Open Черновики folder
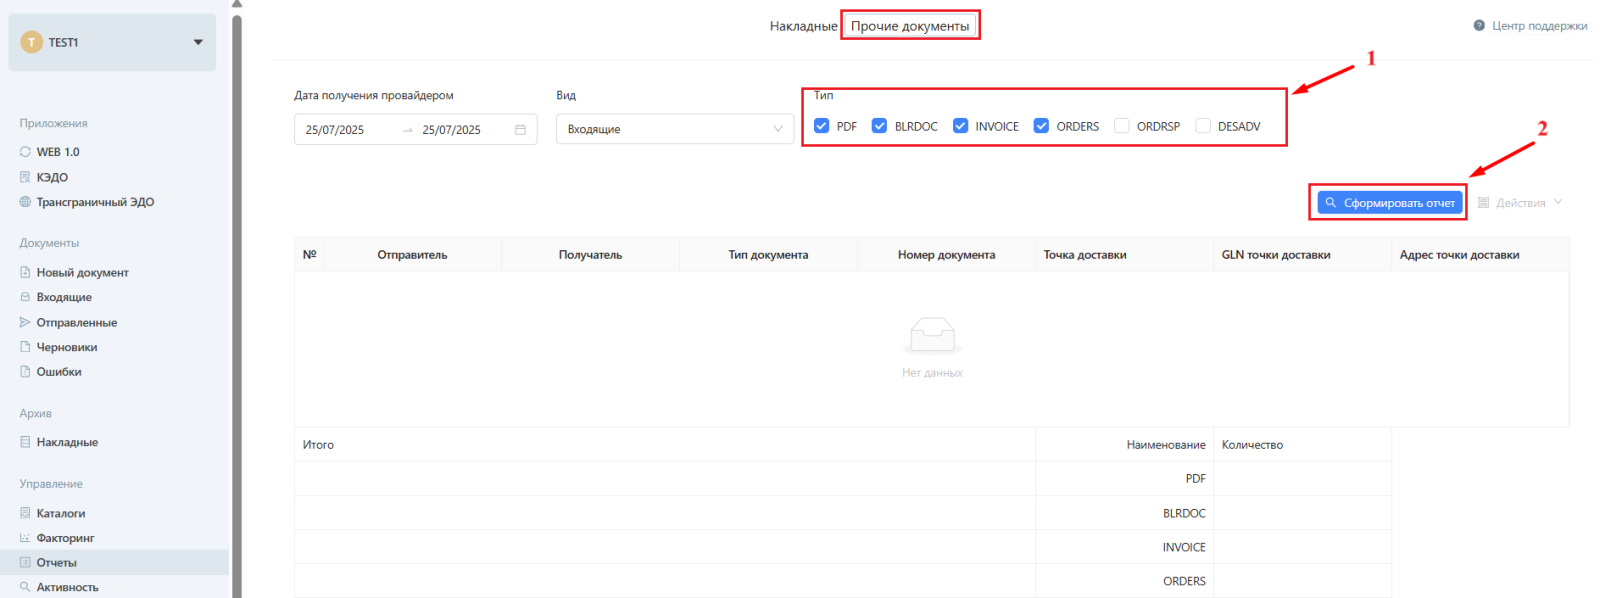Viewport: 1600px width, 598px height. 67,347
